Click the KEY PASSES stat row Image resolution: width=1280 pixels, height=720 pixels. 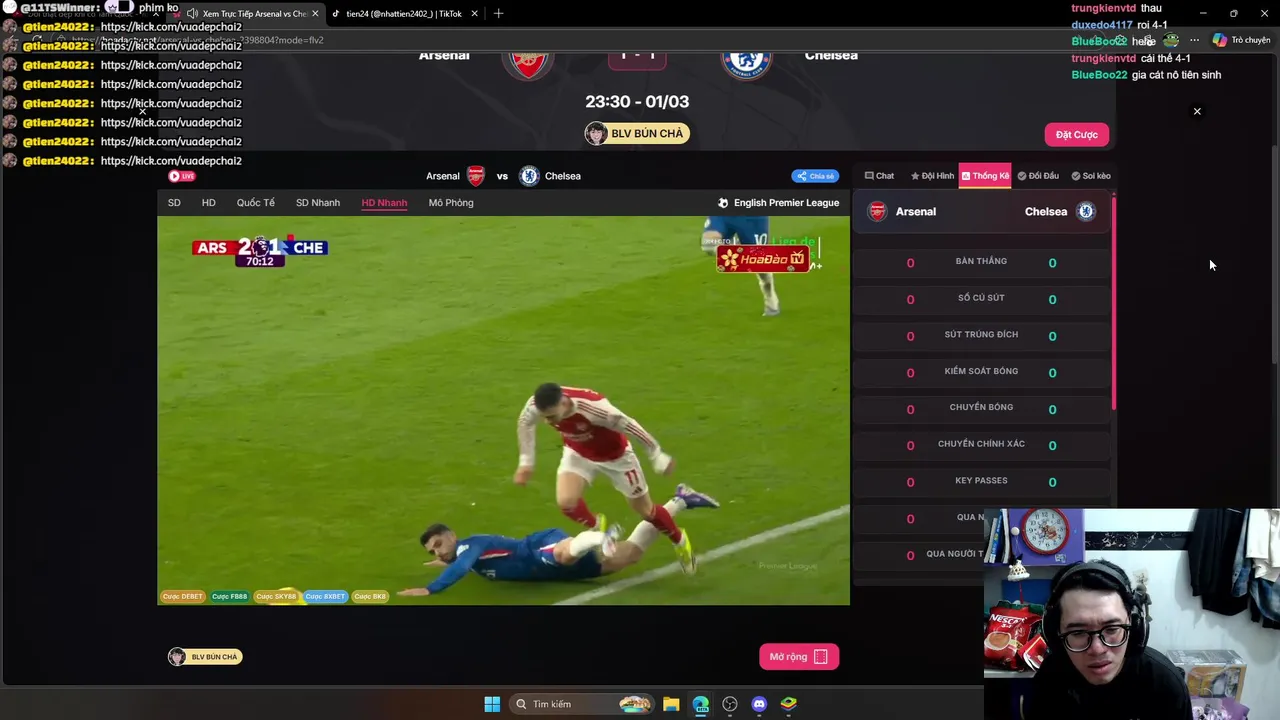click(x=981, y=482)
